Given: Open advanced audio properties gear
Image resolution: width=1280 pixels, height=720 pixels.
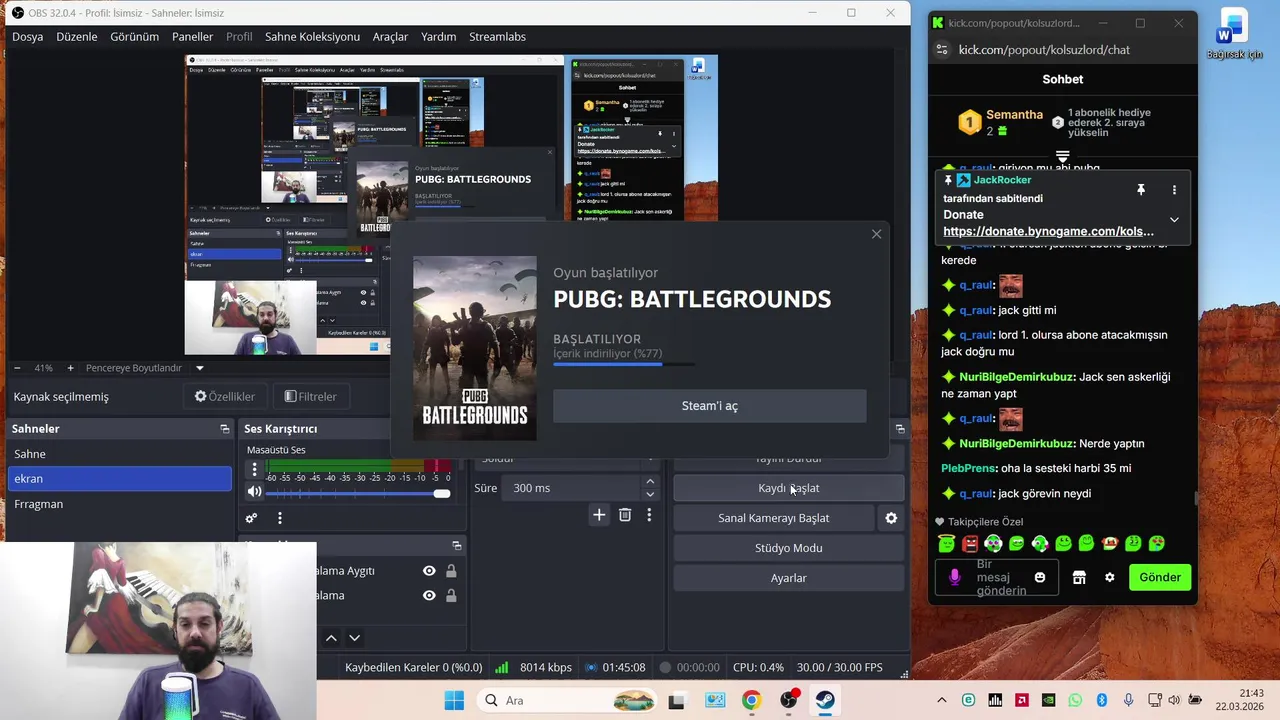Looking at the screenshot, I should (x=251, y=518).
